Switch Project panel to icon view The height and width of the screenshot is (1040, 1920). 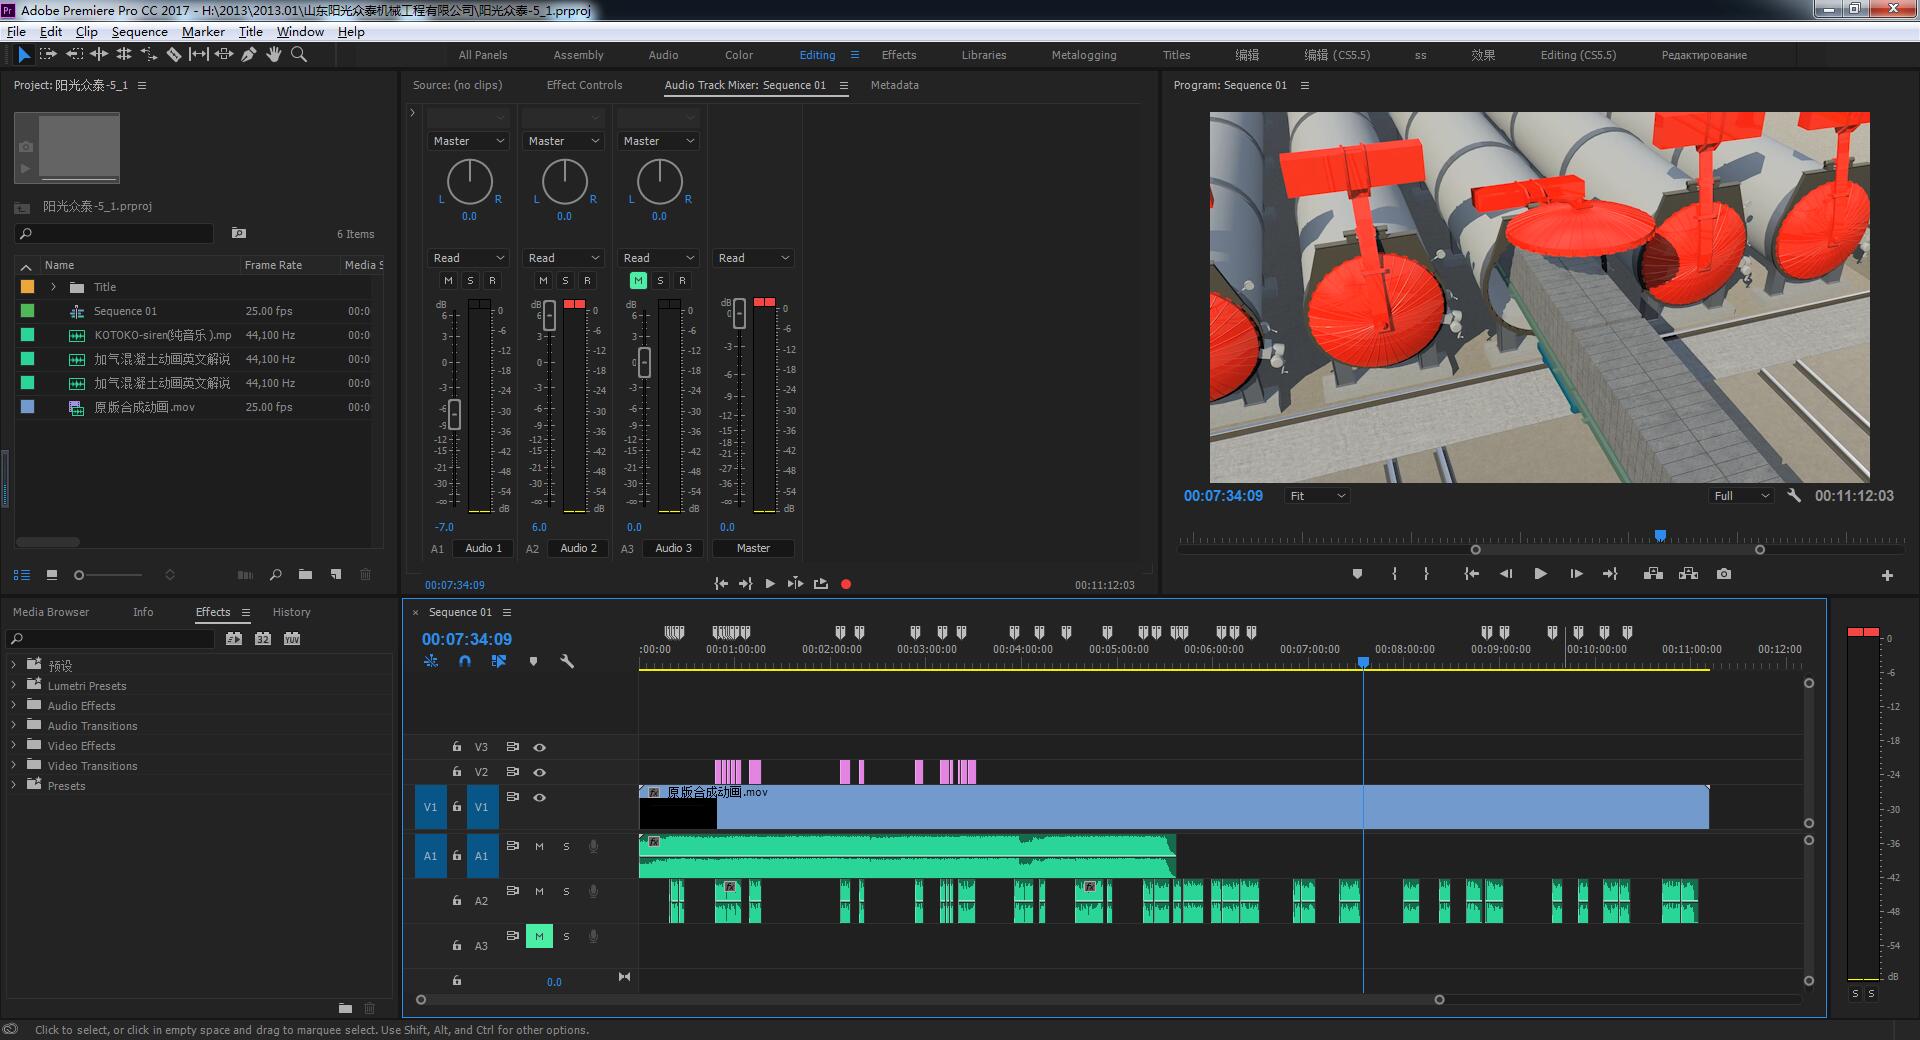[x=52, y=575]
